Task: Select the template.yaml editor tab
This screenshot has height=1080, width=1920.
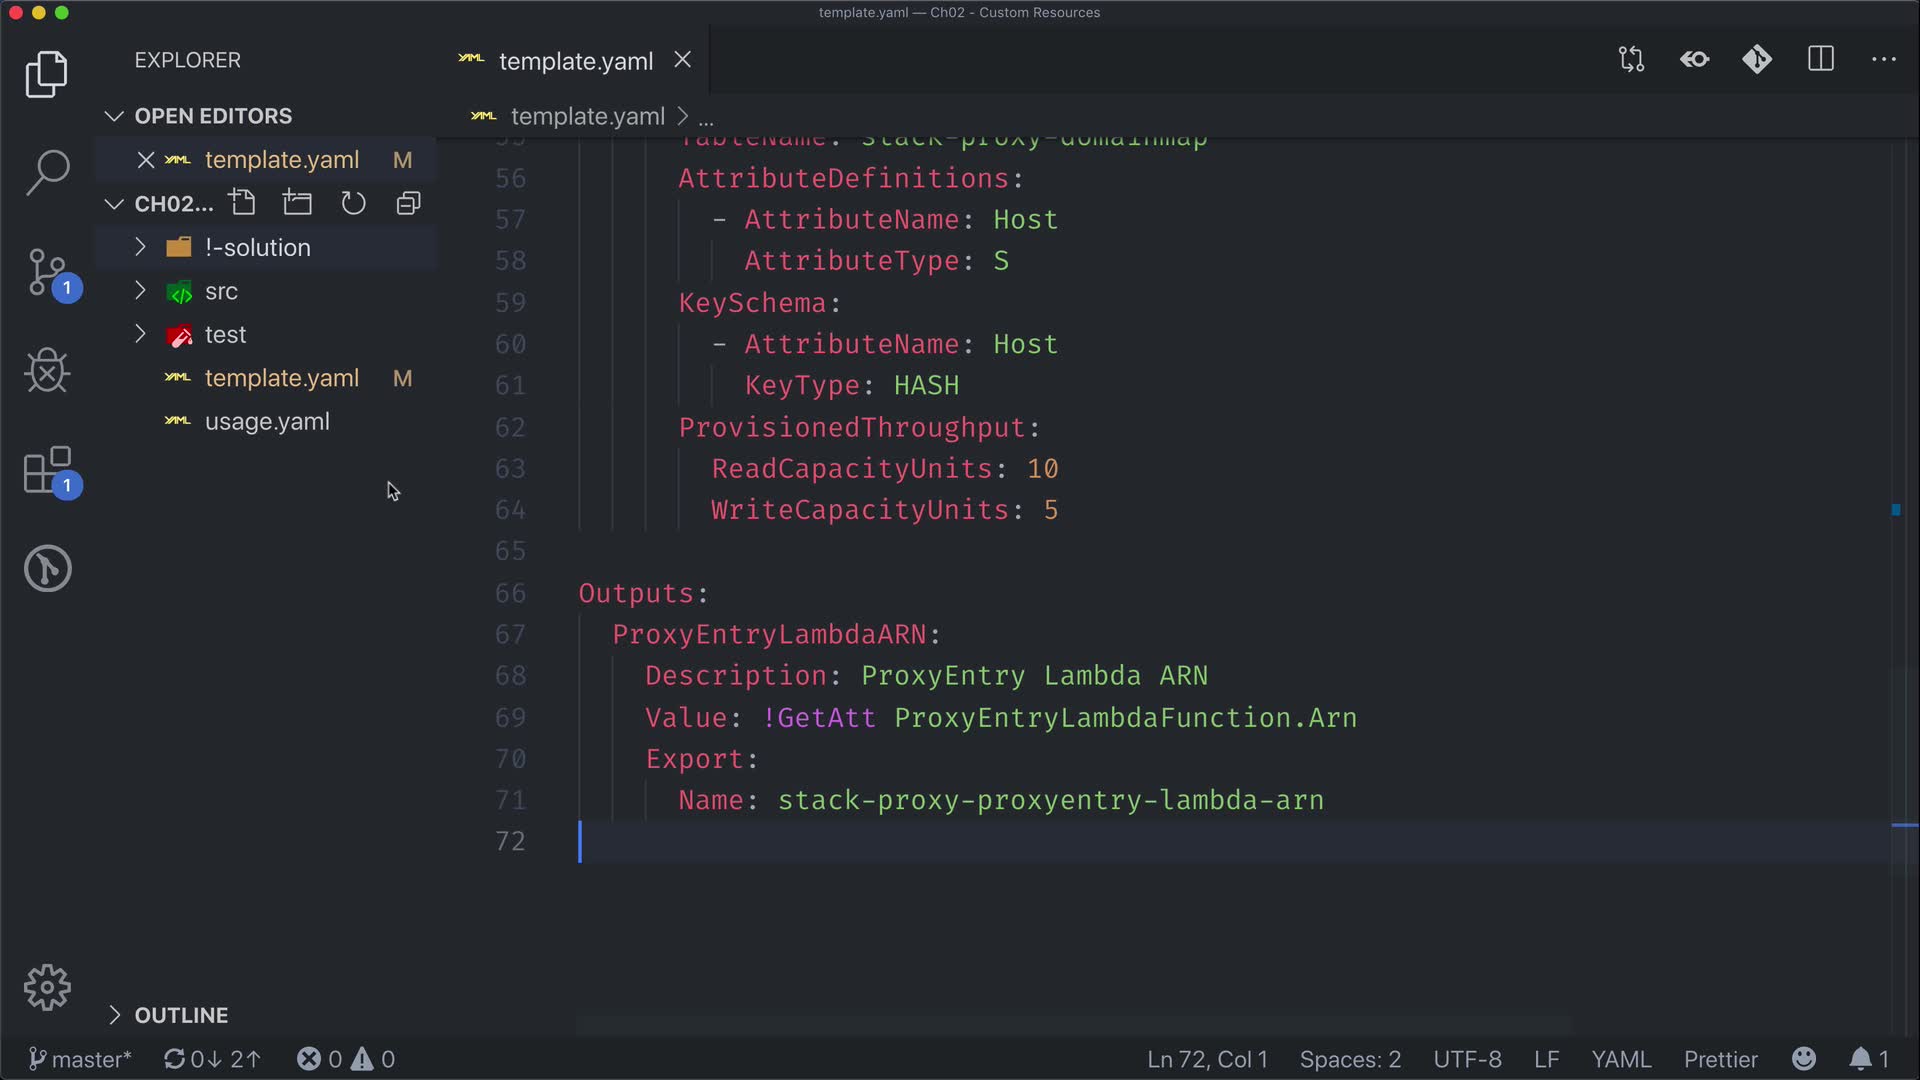Action: tap(575, 61)
